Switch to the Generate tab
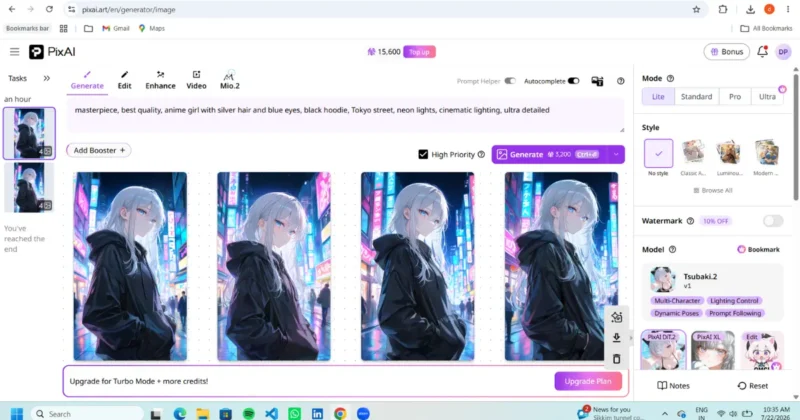 coord(87,81)
